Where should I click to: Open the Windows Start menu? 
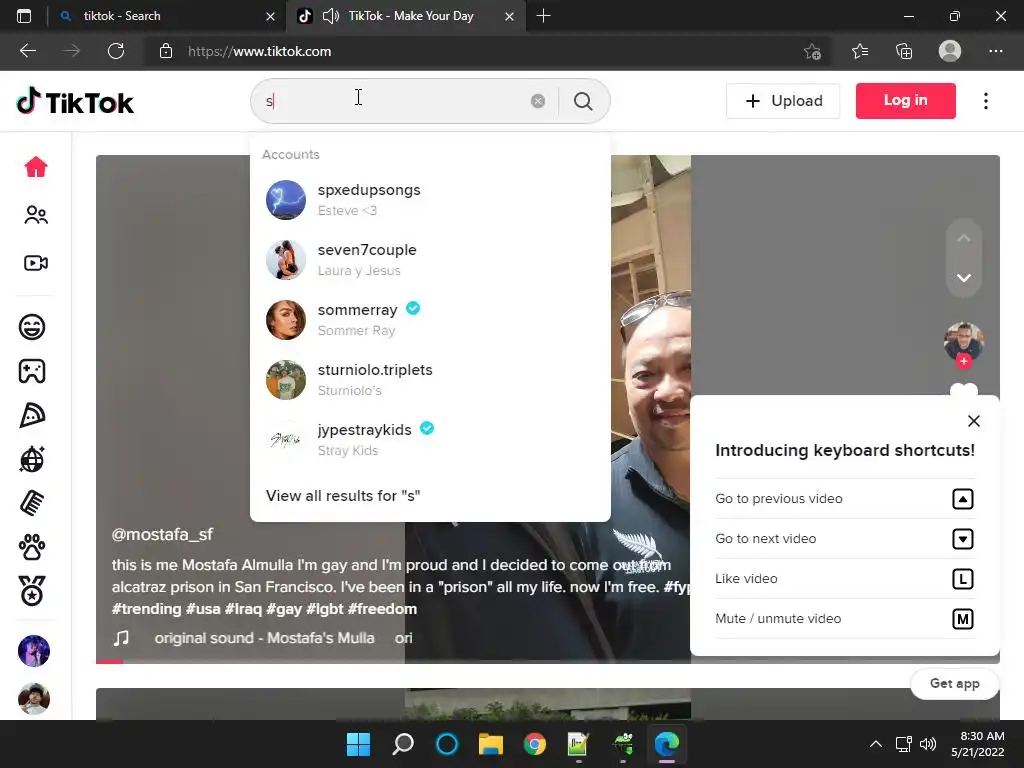coord(358,744)
